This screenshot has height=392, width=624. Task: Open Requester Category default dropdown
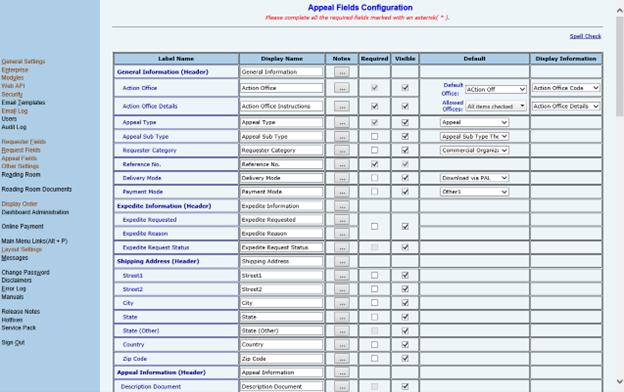pos(474,150)
